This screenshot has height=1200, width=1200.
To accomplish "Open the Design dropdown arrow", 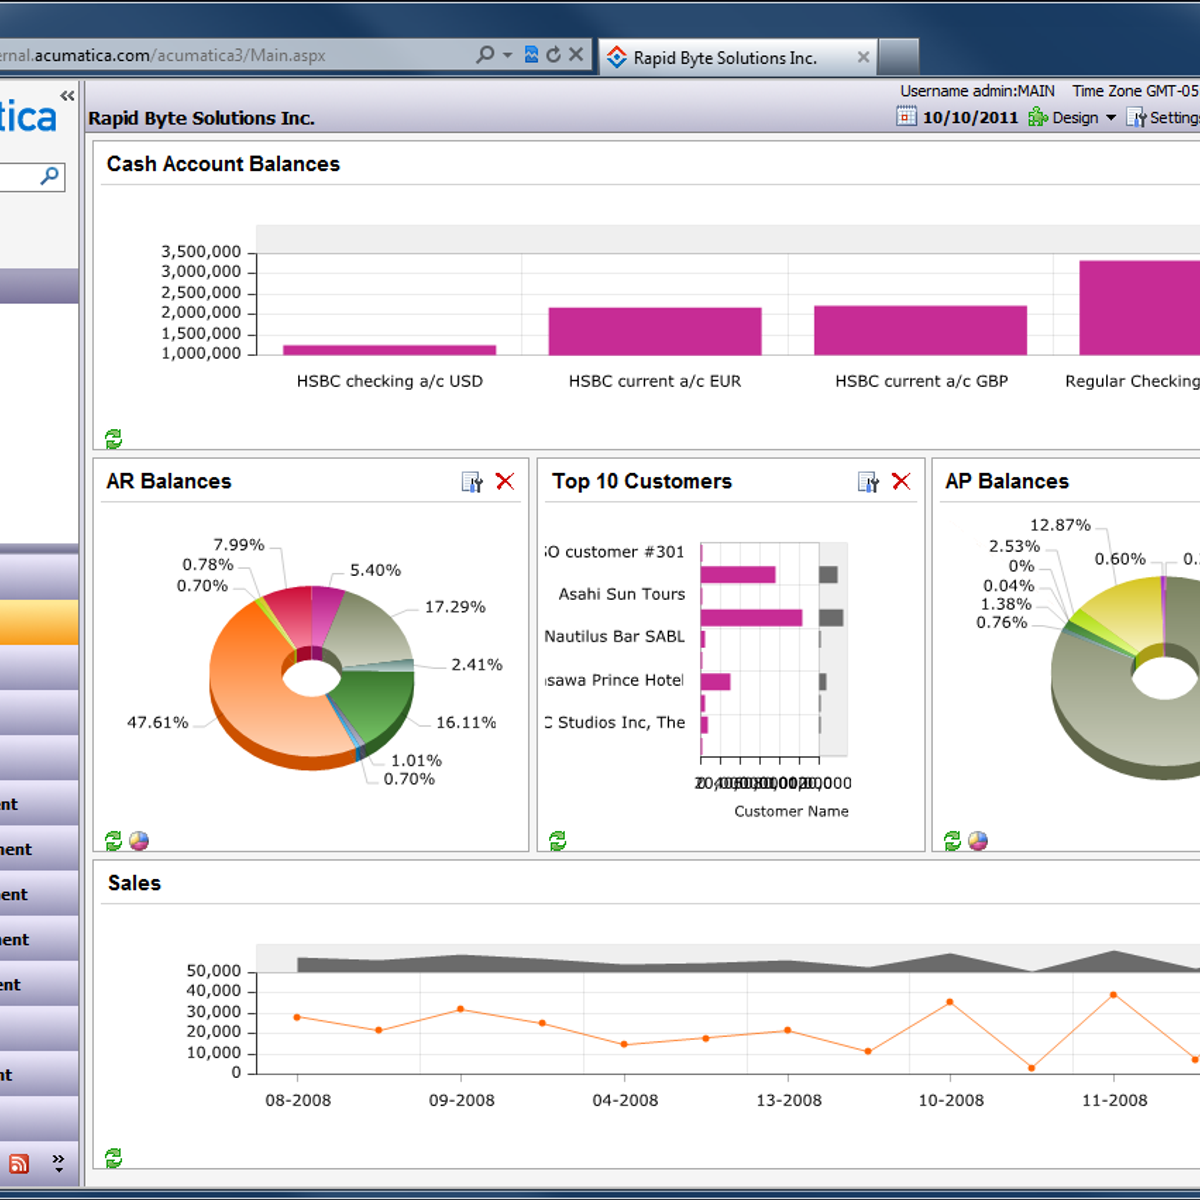I will pos(1113,117).
